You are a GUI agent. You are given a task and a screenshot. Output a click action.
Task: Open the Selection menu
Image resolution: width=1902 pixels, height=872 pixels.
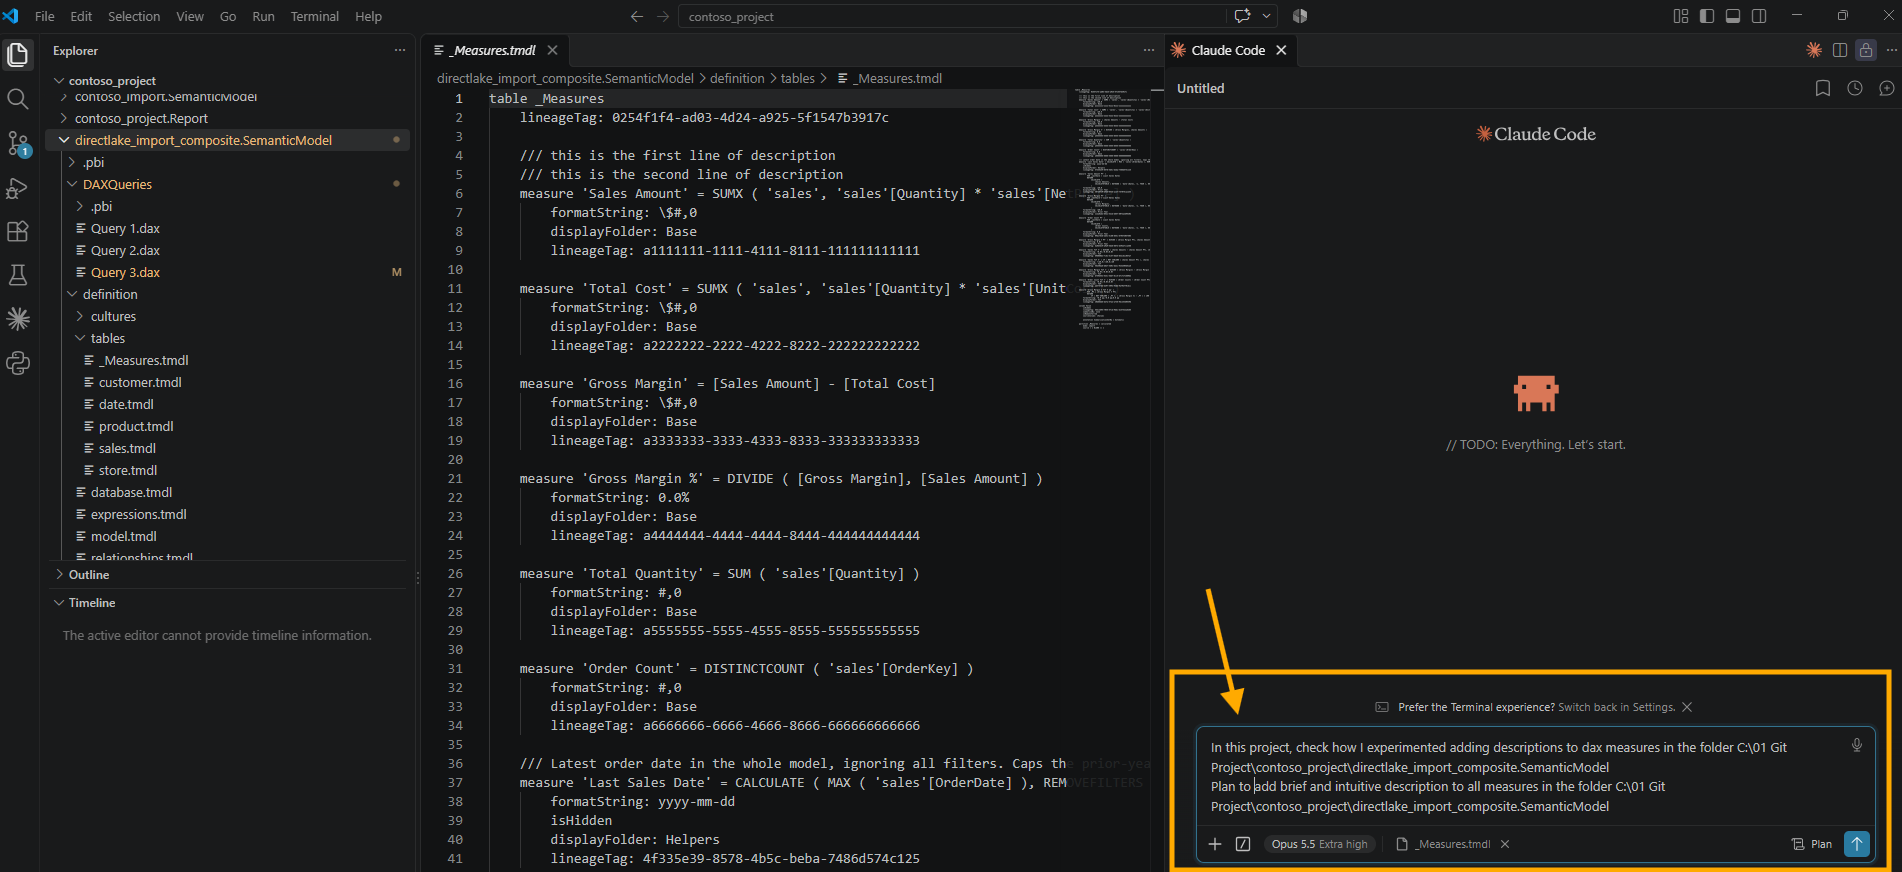tap(134, 16)
